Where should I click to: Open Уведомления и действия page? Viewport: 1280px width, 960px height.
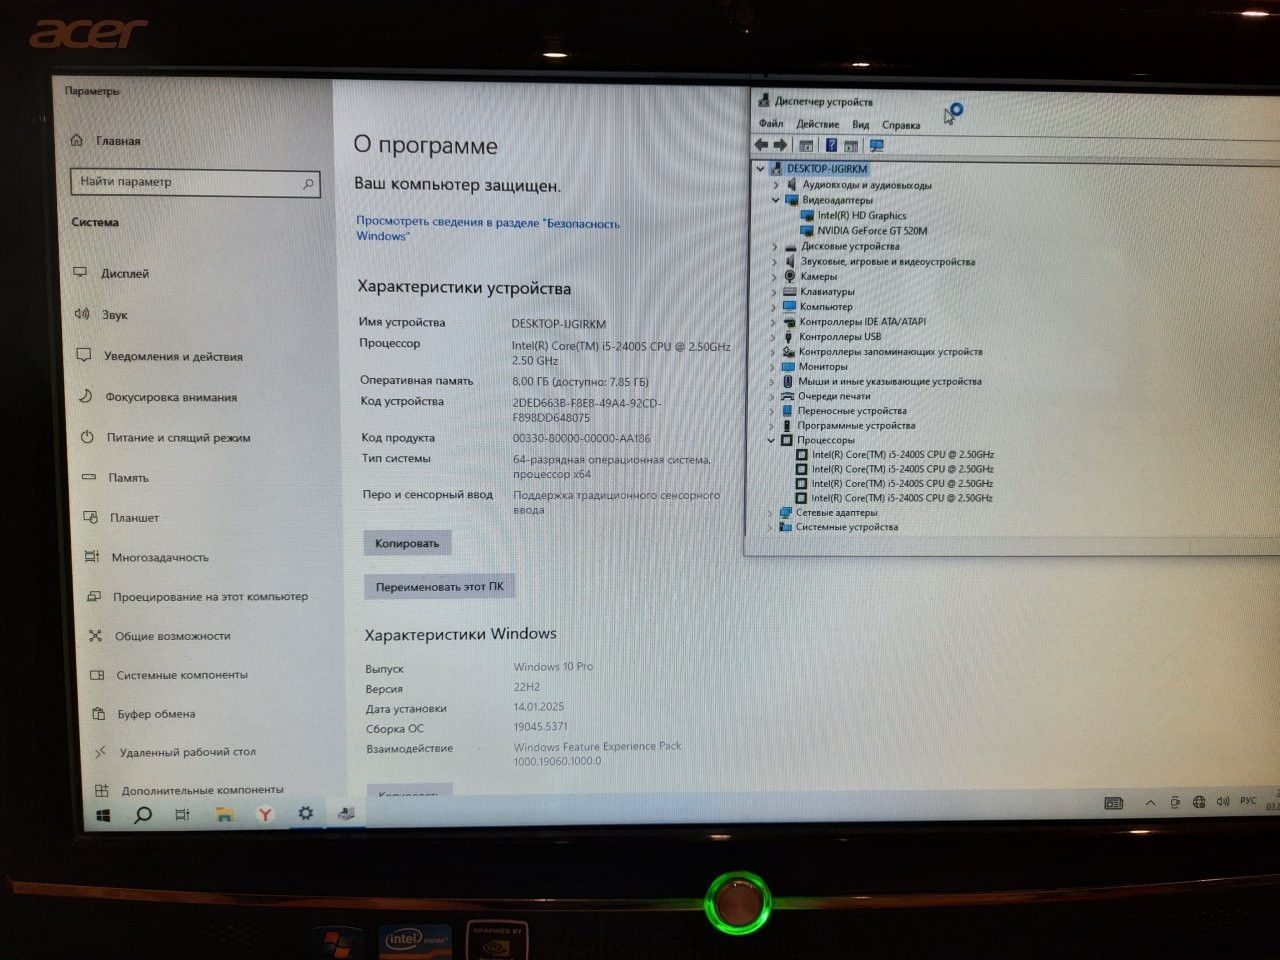coord(173,356)
